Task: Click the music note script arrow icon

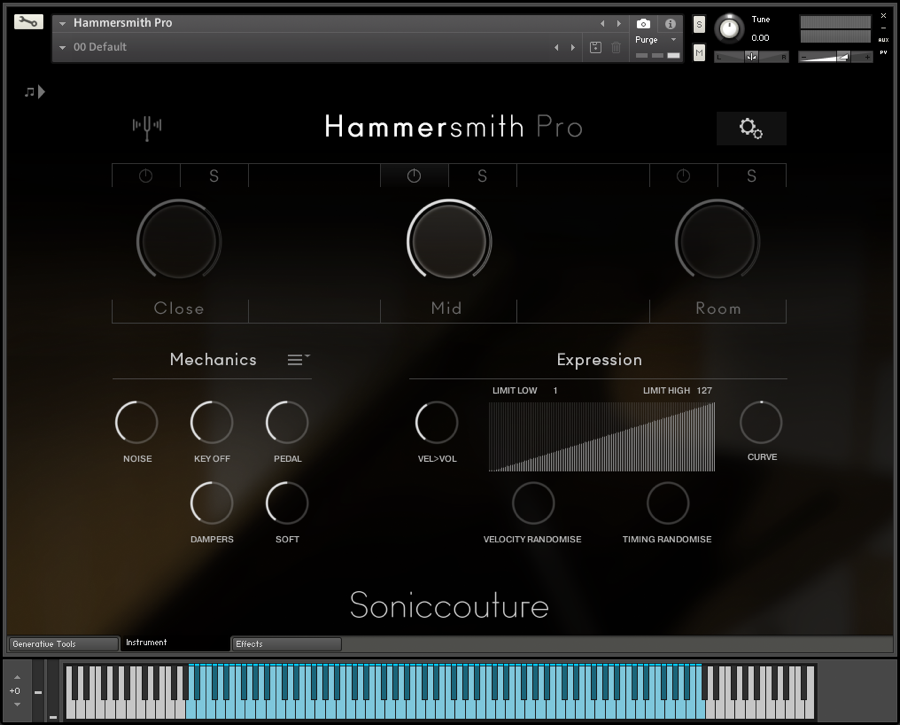Action: tap(34, 92)
